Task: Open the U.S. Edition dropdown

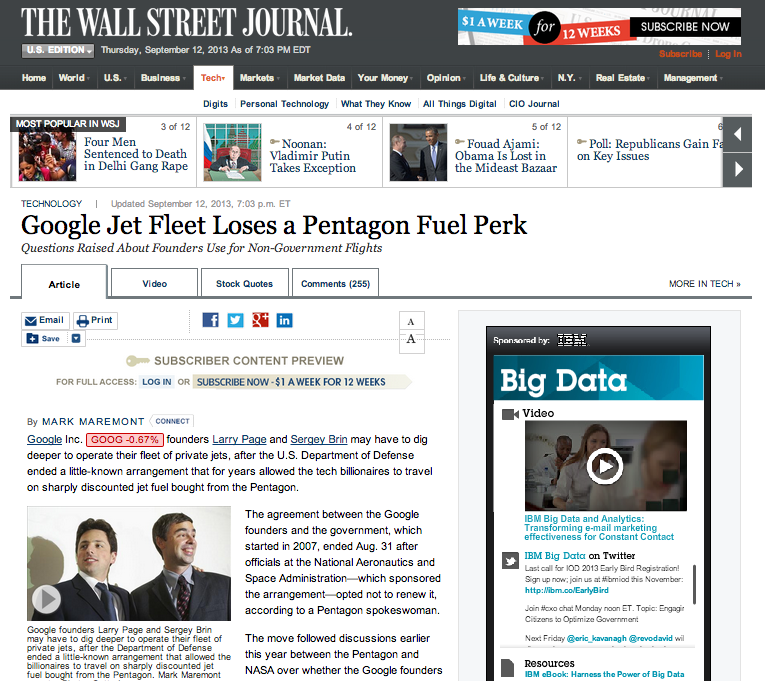Action: 59,51
